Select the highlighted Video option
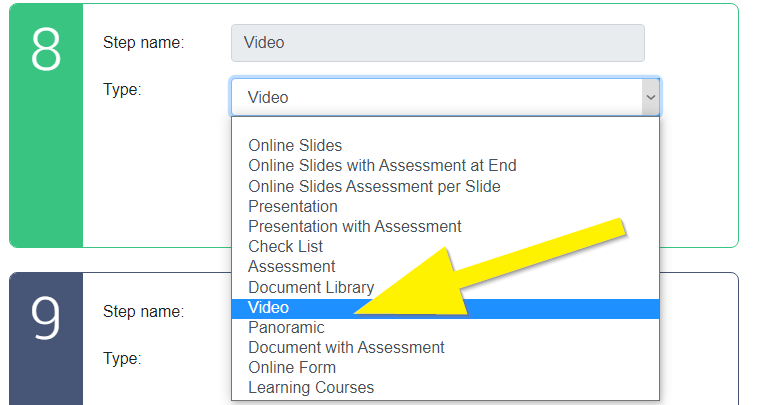 pos(445,308)
